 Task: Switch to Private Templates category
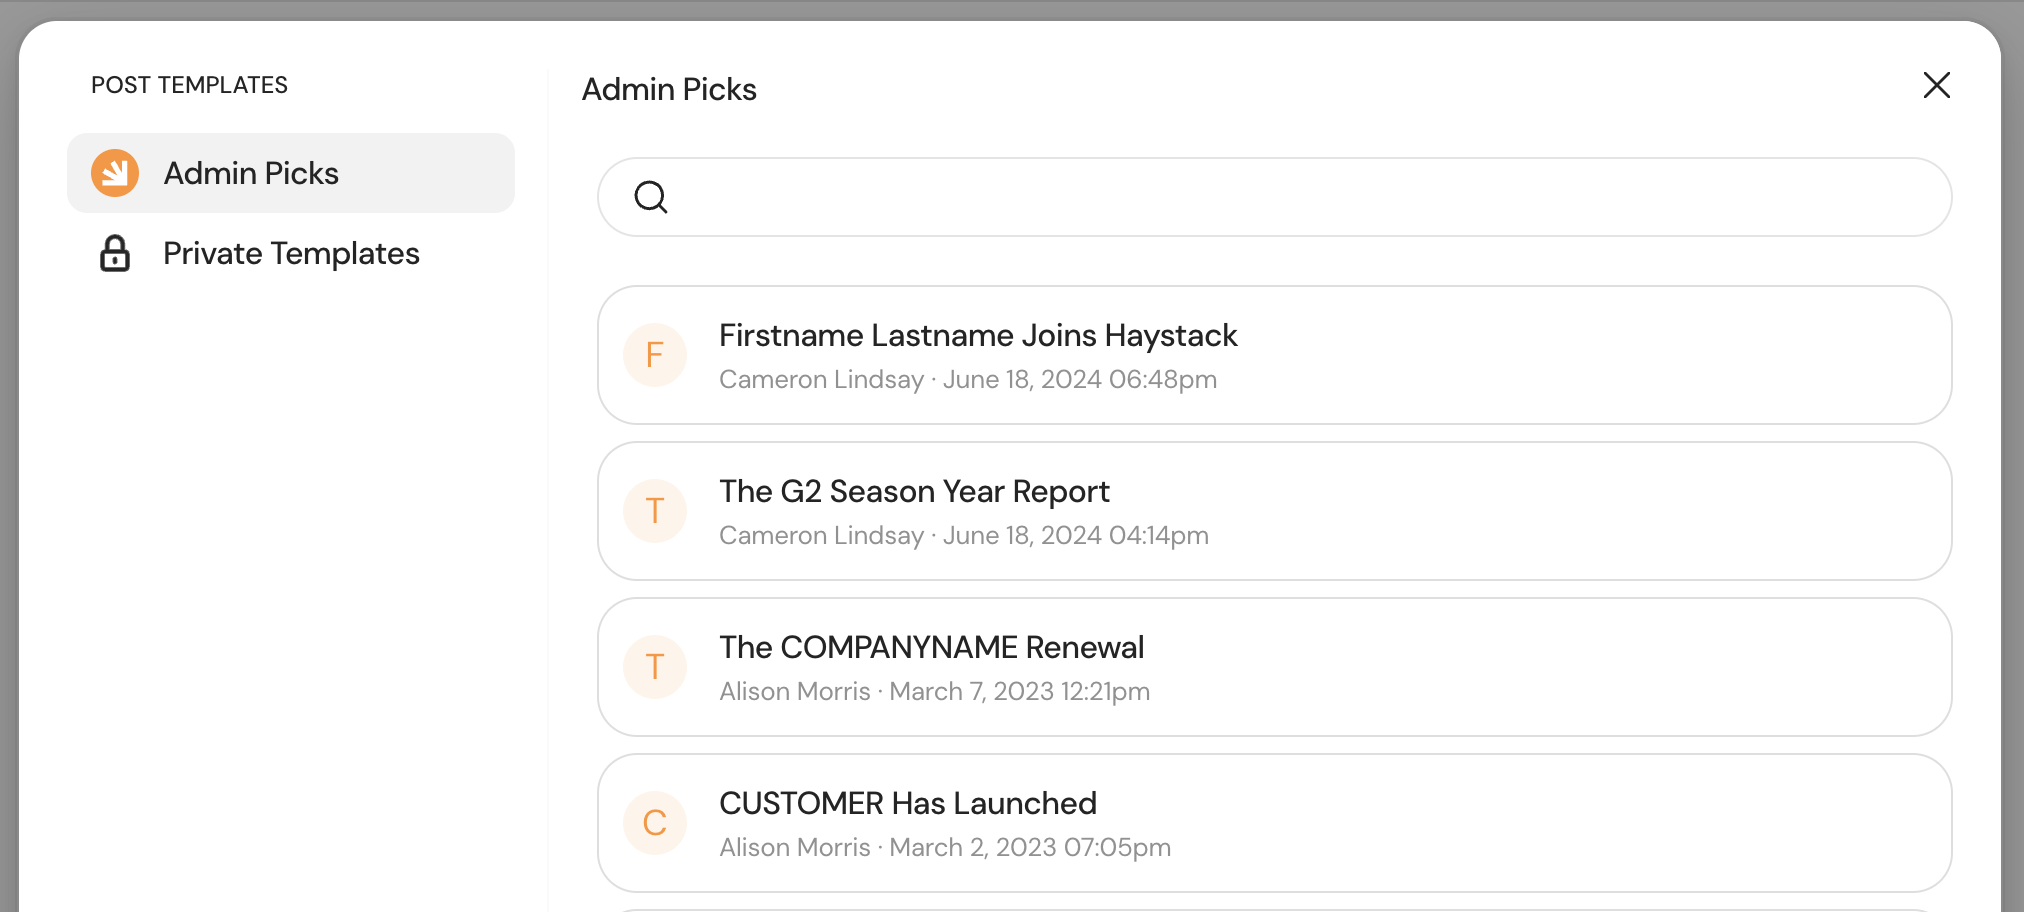291,254
